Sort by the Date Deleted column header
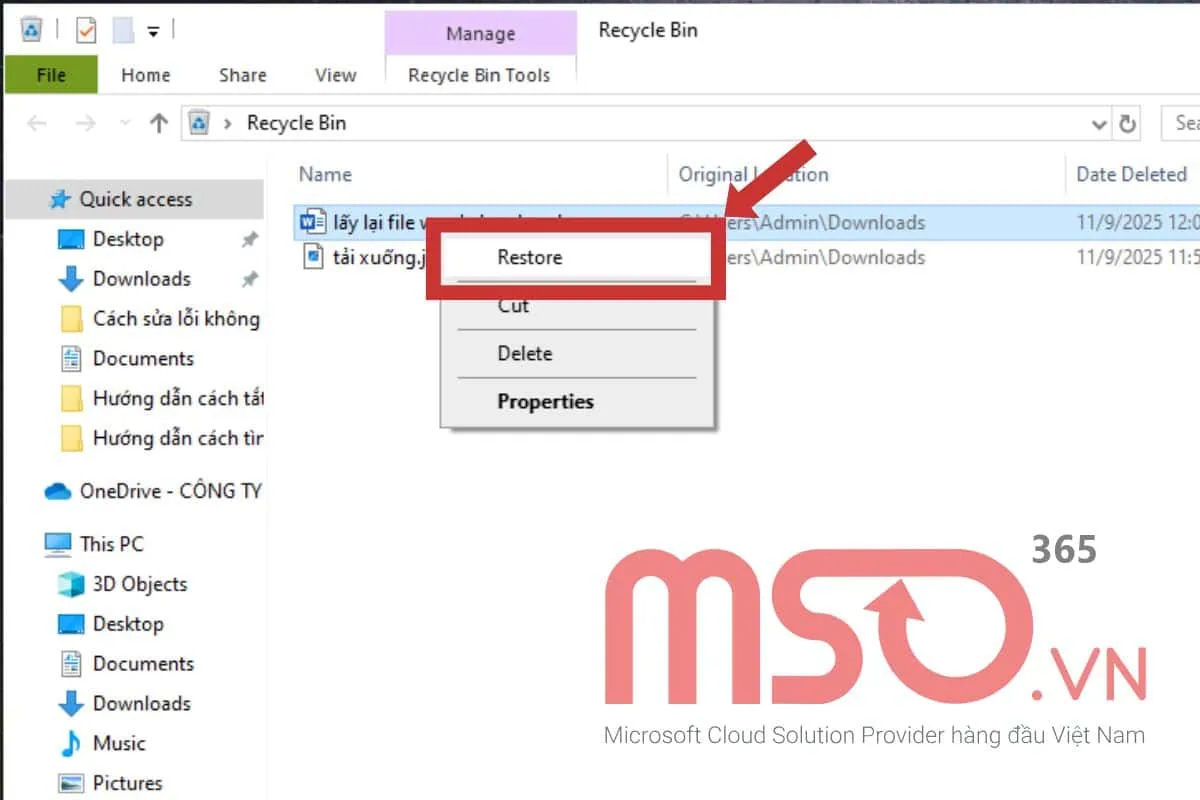This screenshot has width=1200, height=800. (x=1131, y=174)
